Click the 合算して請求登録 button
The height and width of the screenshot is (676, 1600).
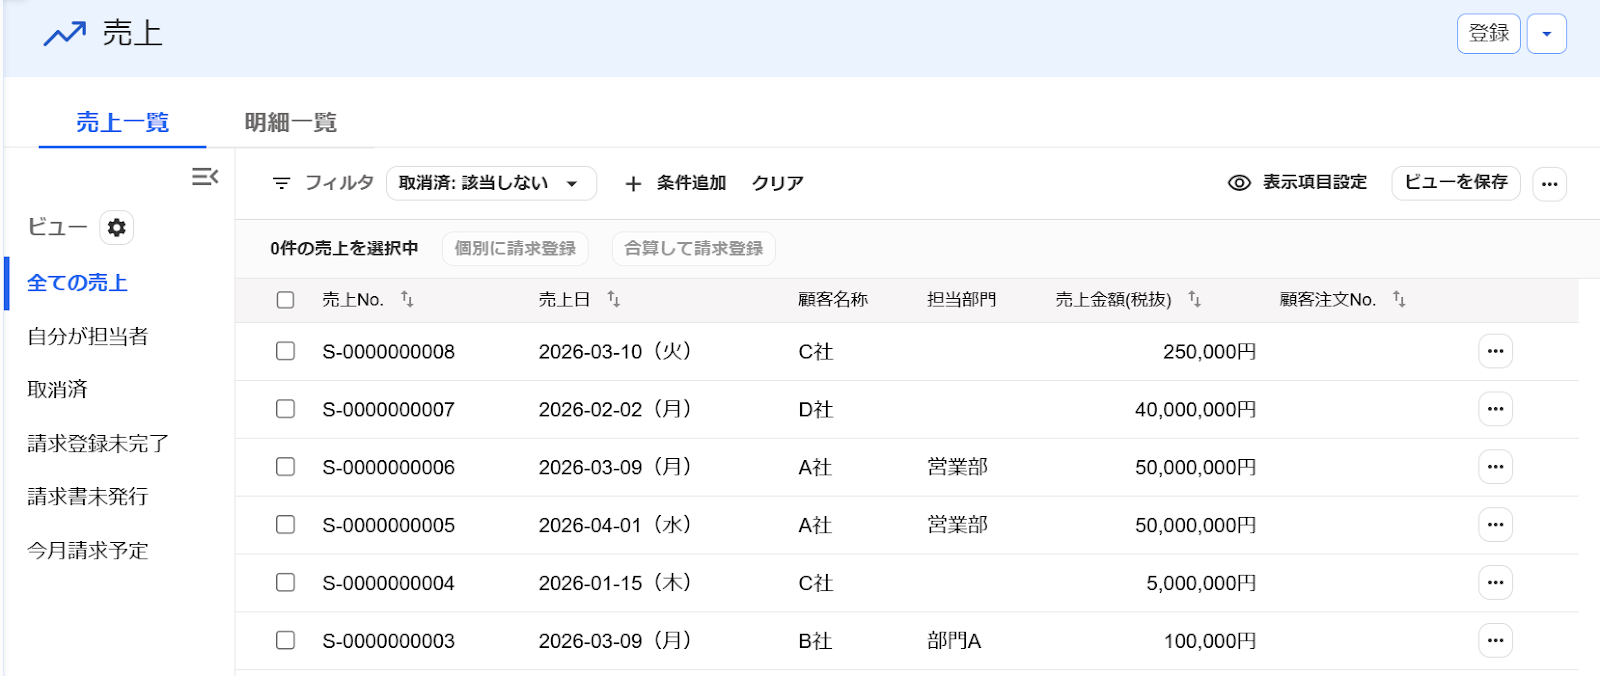[x=694, y=249]
